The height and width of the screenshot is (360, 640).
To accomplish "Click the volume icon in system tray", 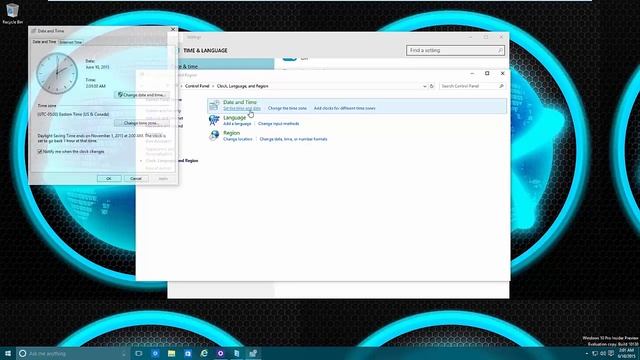I will pyautogui.click(x=603, y=353).
